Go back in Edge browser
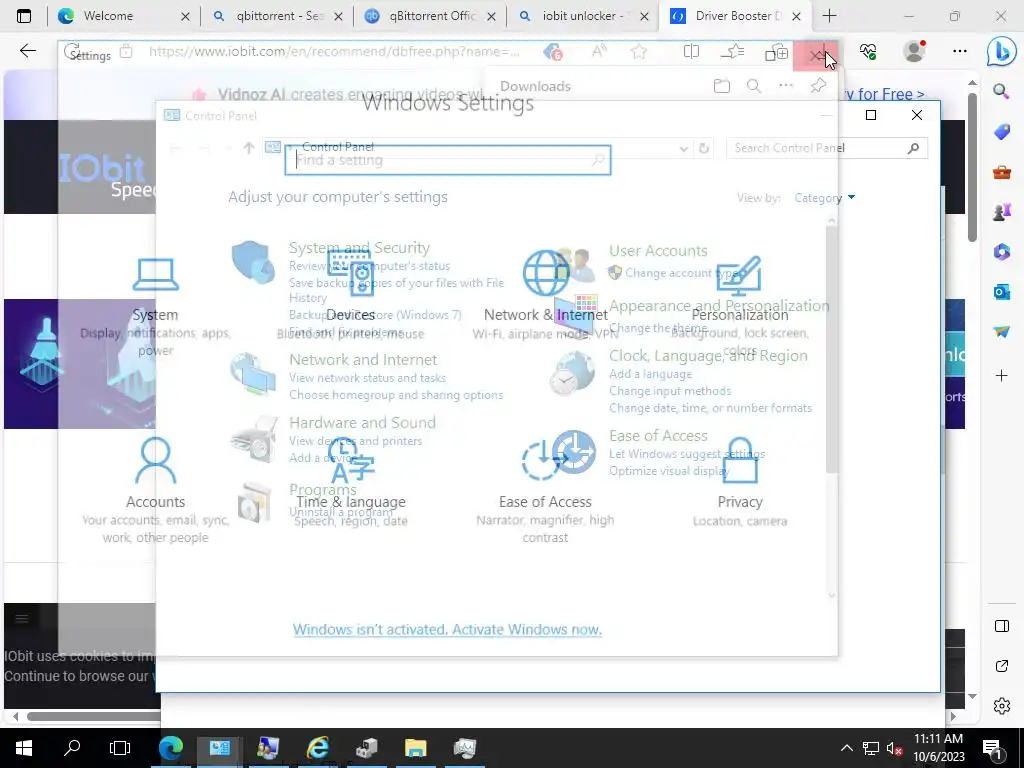Viewport: 1024px width, 768px height. (x=27, y=51)
